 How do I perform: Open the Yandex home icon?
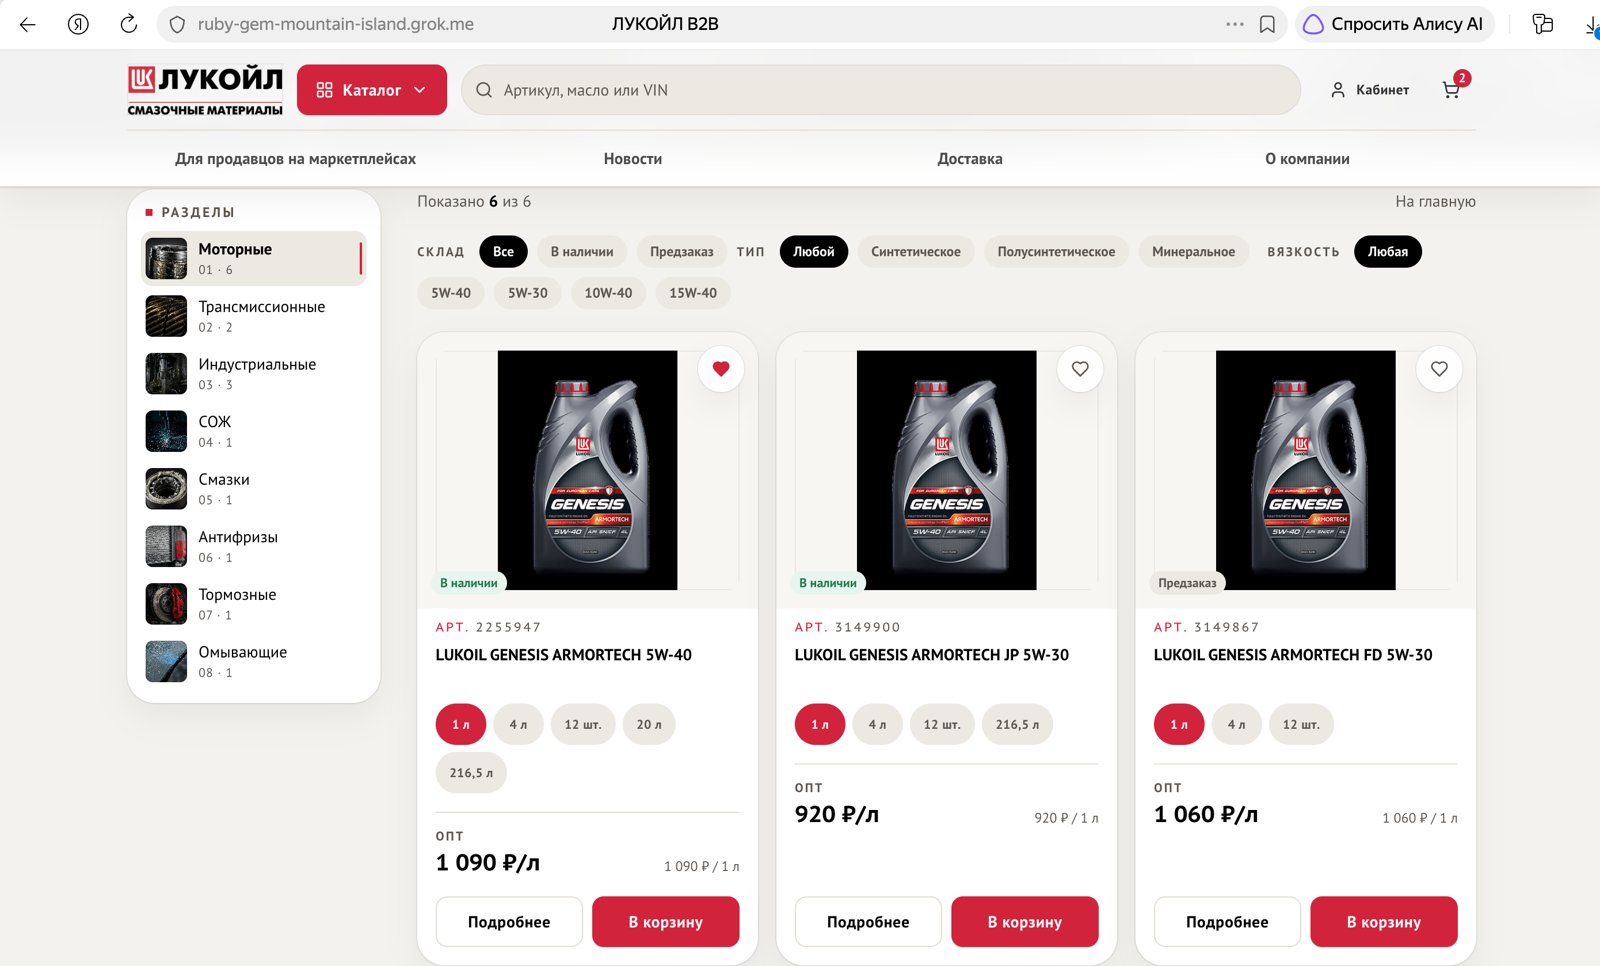[x=78, y=24]
